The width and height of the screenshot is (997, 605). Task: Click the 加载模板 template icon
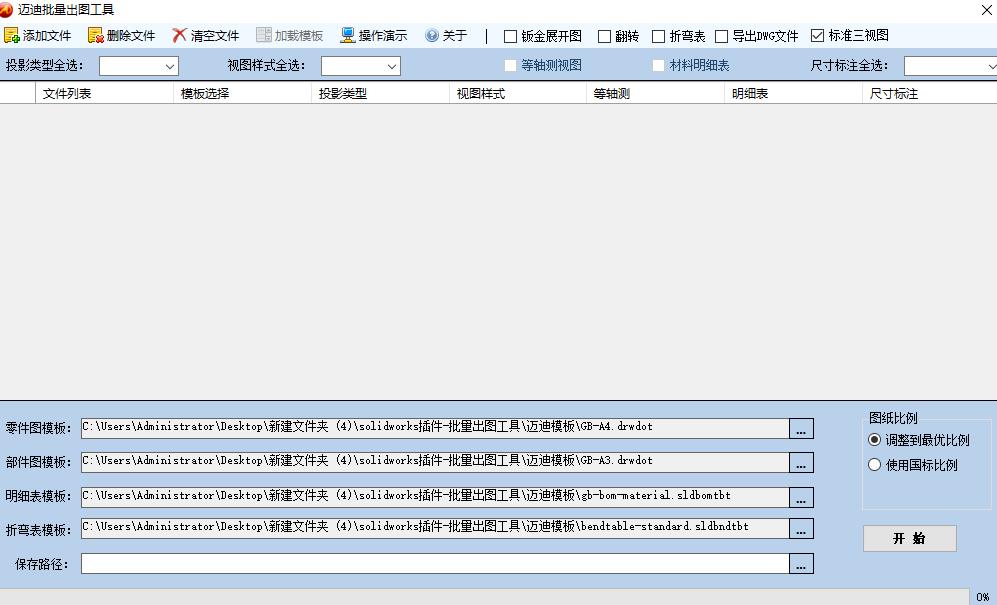(263, 36)
